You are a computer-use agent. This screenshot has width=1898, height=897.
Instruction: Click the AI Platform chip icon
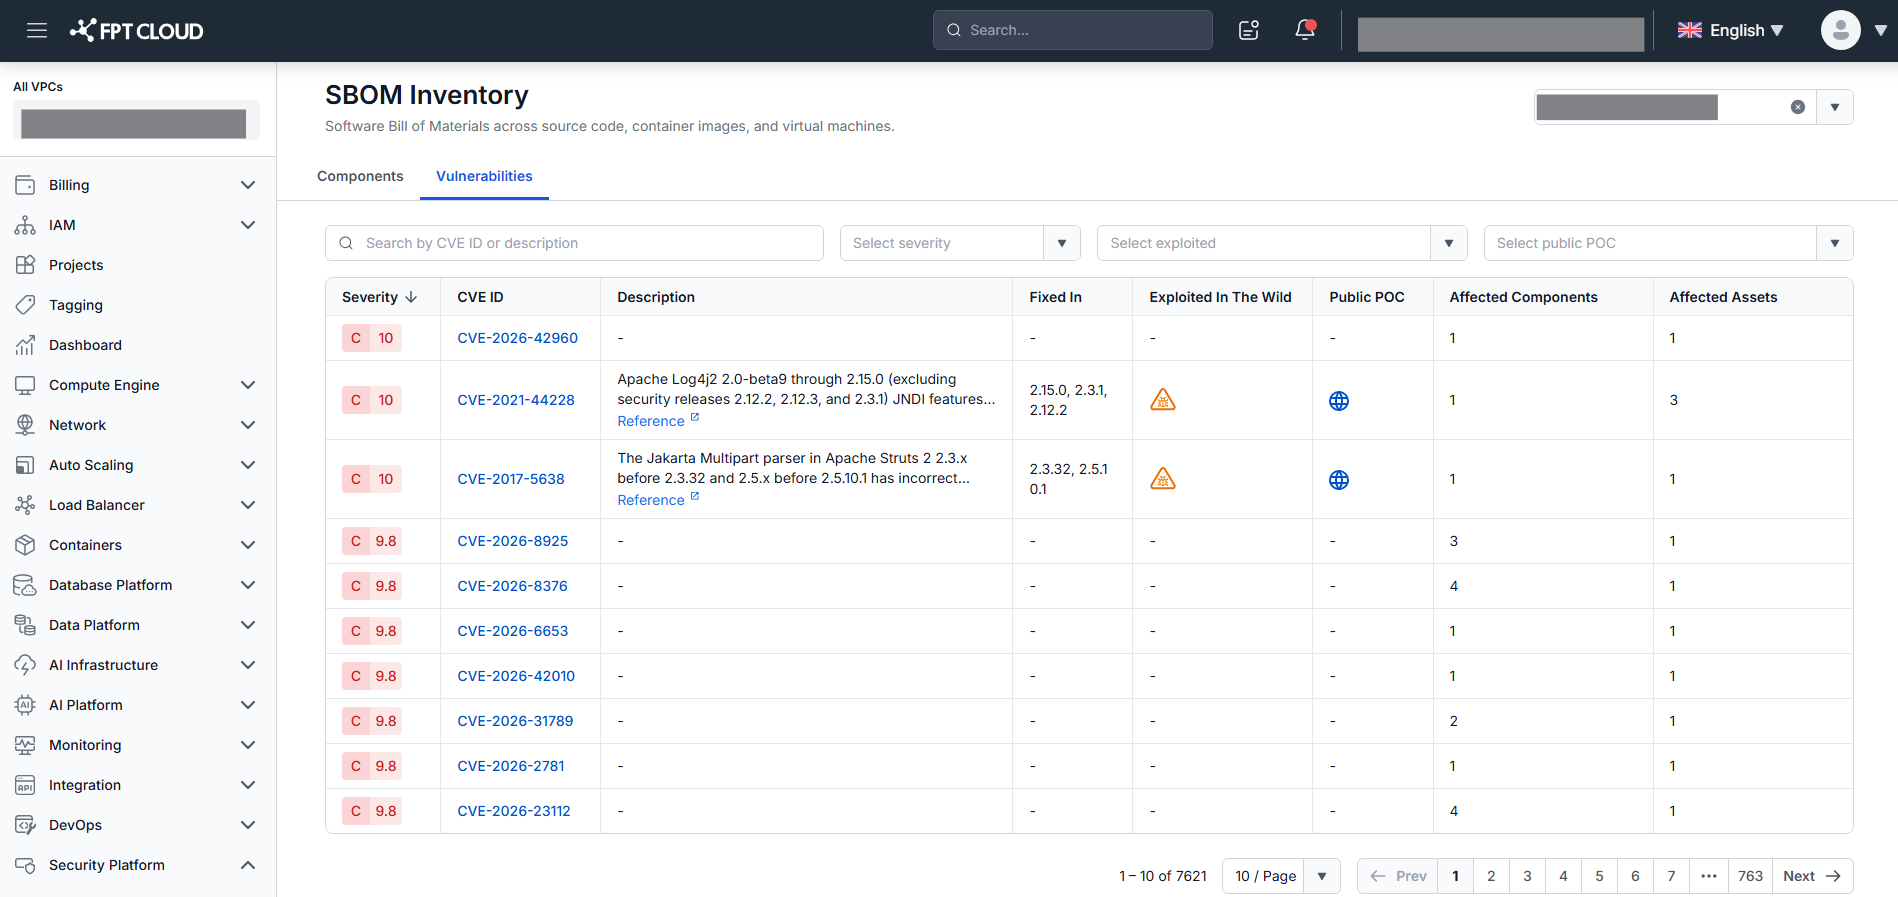click(25, 705)
